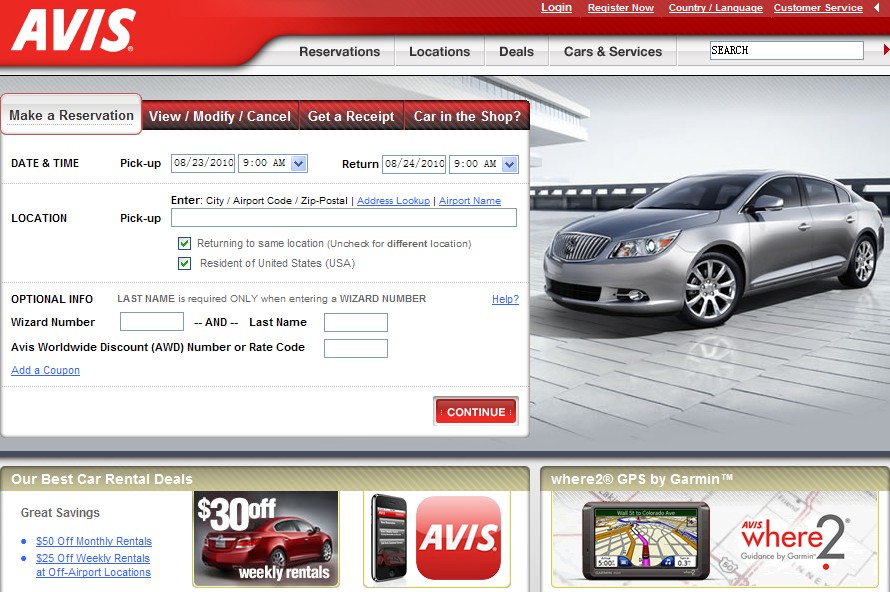Screen dimensions: 890x592
Task: Uncheck Resident of United States checkbox
Action: pos(184,264)
